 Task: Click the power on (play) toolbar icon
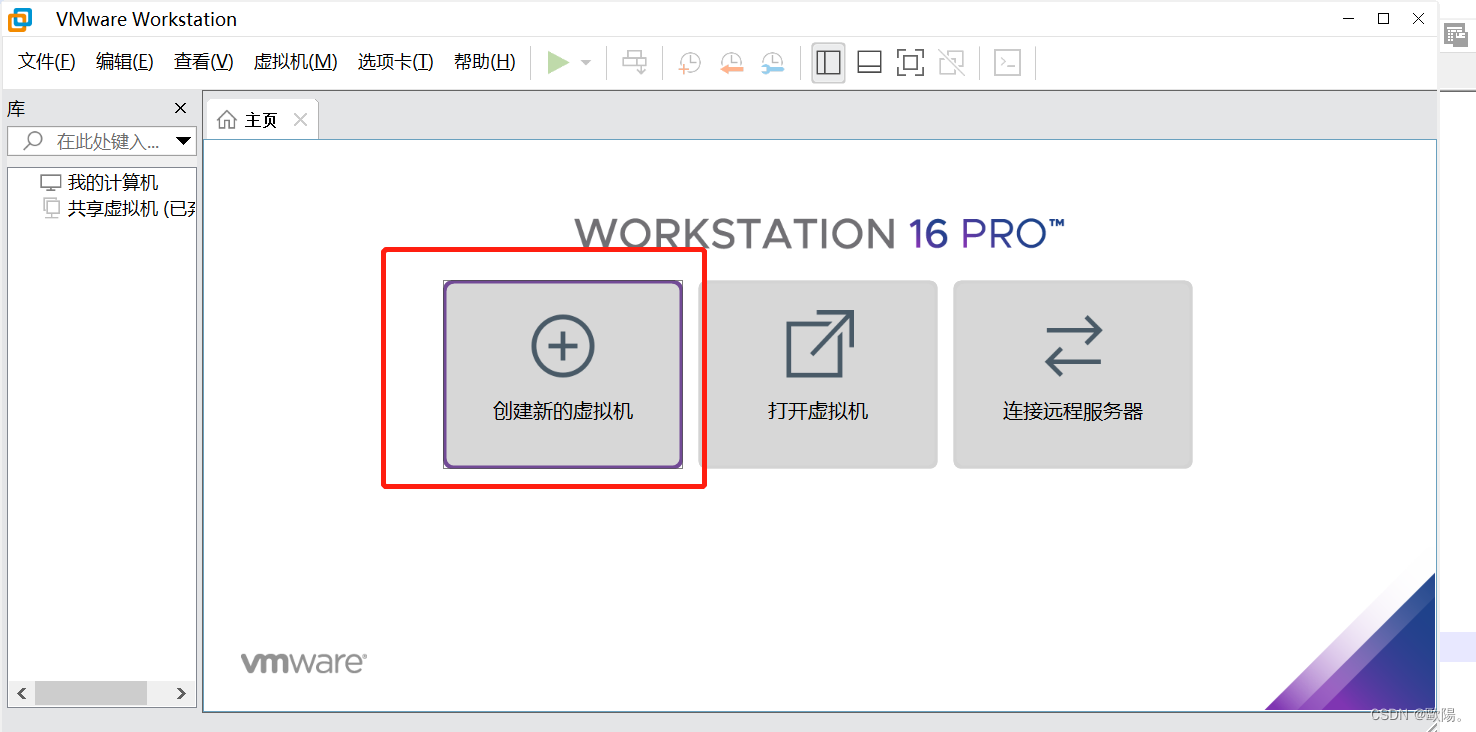tap(558, 63)
